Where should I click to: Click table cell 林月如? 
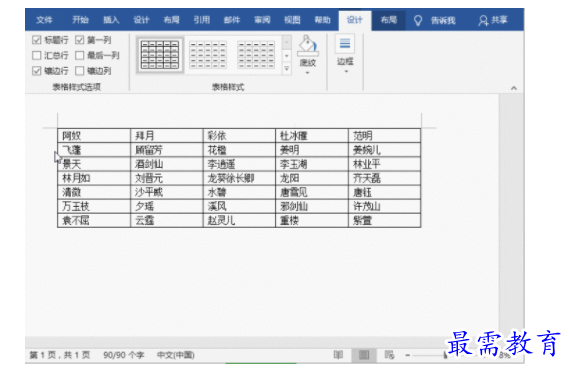(x=94, y=178)
